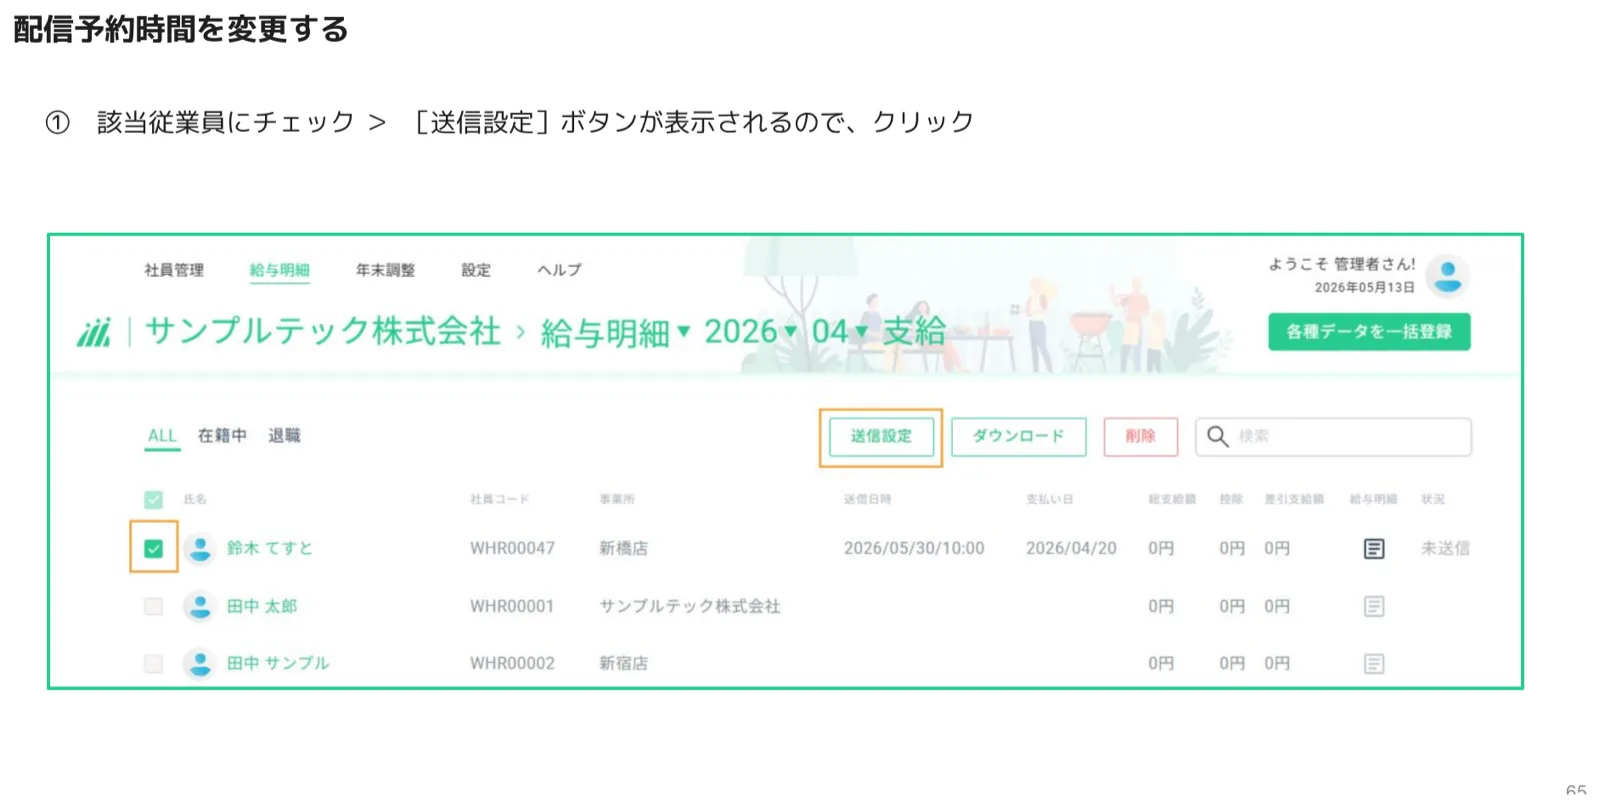1600x808 pixels.
Task: Click the search magnifier icon
Action: [1217, 437]
